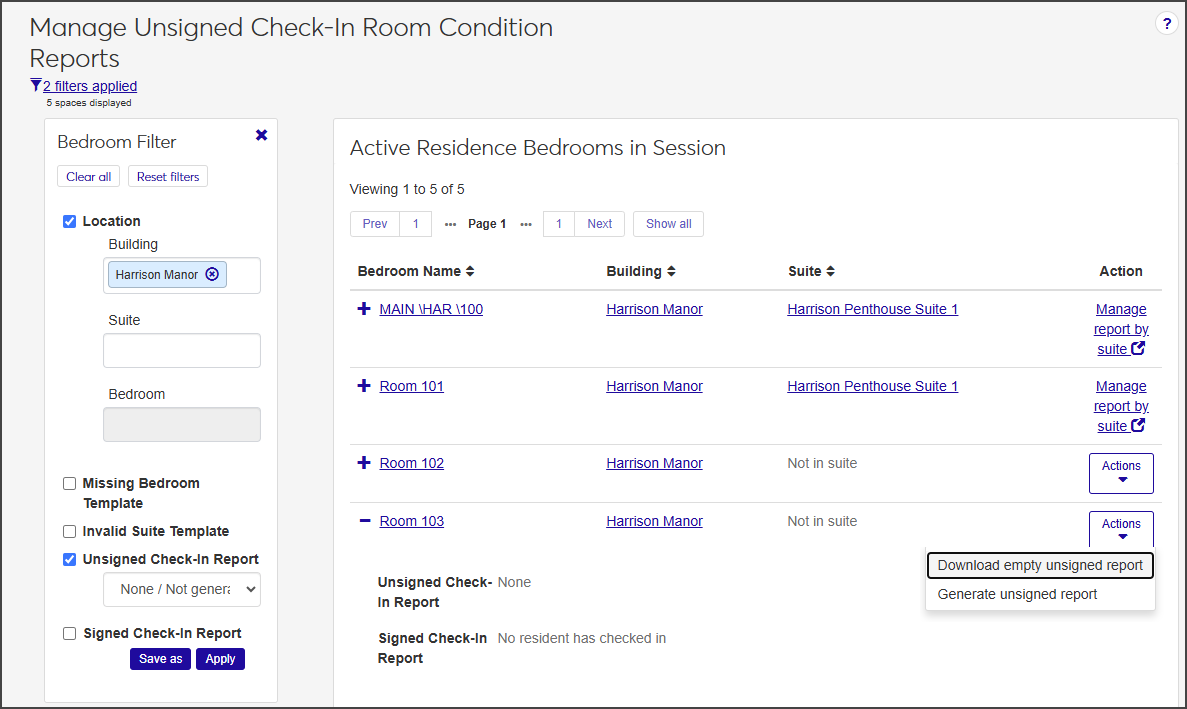Sort by Building column
The height and width of the screenshot is (709, 1187).
coord(671,271)
